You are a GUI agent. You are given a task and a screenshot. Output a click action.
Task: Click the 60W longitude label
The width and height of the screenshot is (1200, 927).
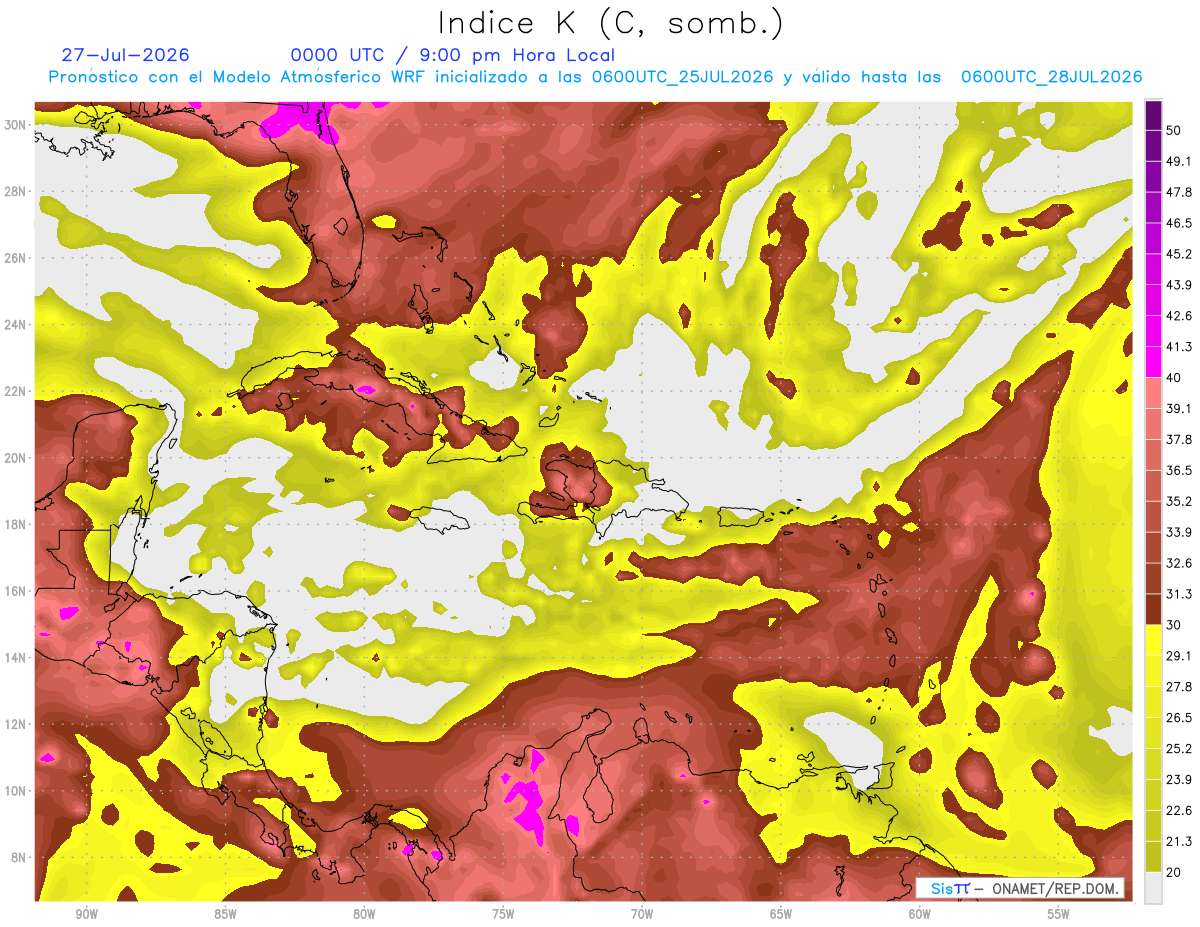coord(920,914)
